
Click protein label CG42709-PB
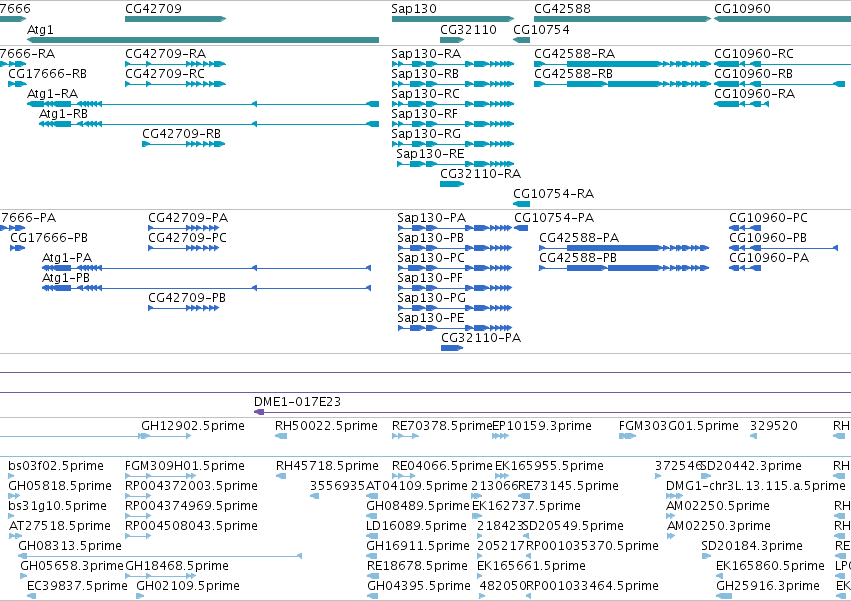pyautogui.click(x=187, y=298)
